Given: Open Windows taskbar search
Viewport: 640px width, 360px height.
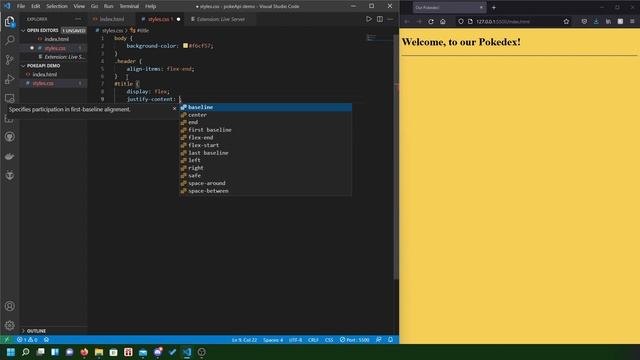Looking at the screenshot, I should (x=25, y=352).
